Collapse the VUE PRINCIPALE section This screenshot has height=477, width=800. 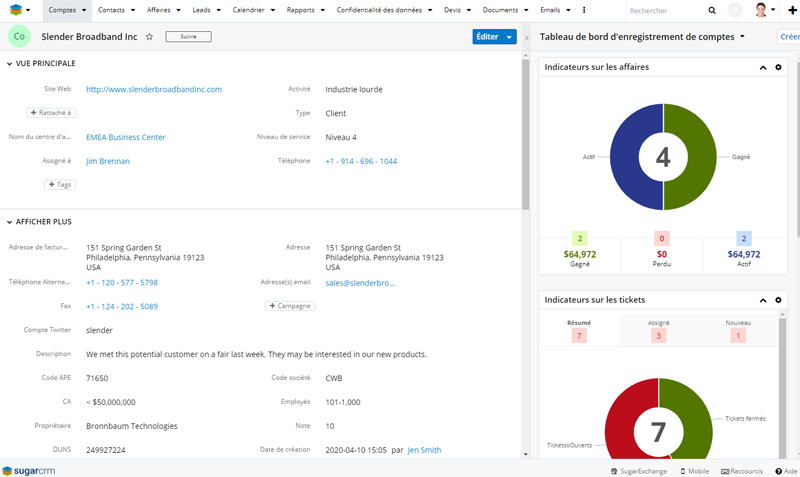click(x=9, y=64)
